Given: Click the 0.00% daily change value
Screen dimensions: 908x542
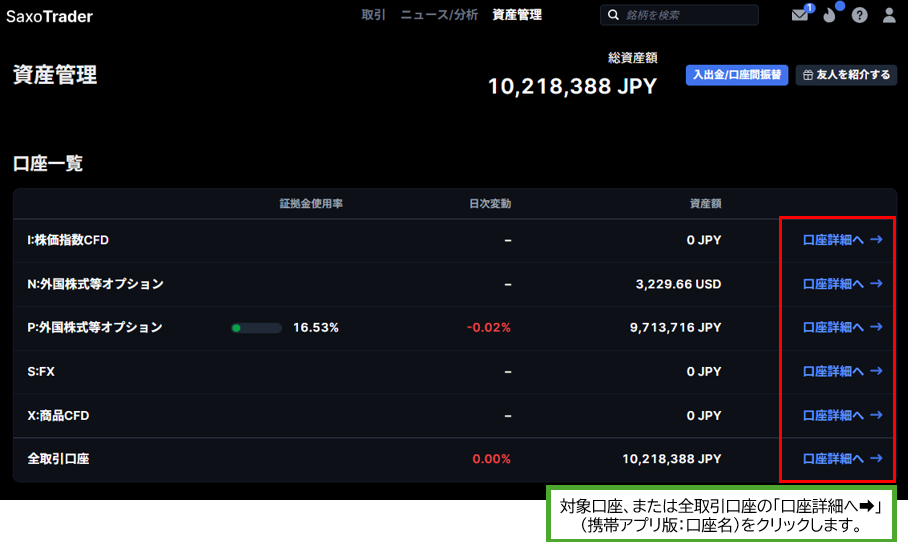Looking at the screenshot, I should (x=491, y=459).
